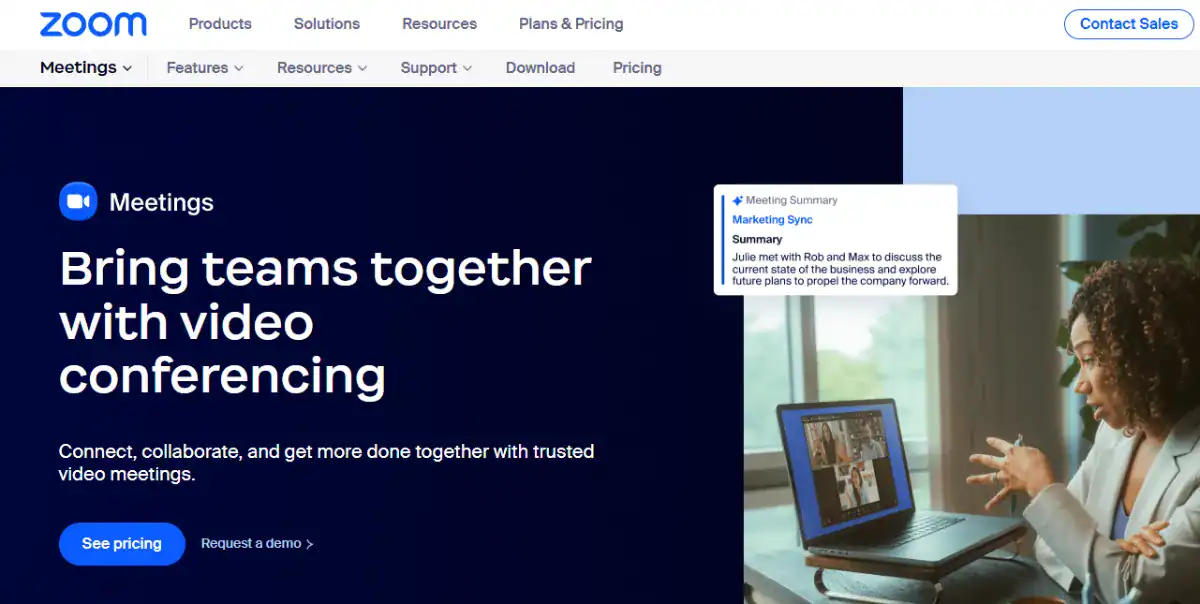Open the Products menu
This screenshot has height=604, width=1200.
click(x=220, y=23)
